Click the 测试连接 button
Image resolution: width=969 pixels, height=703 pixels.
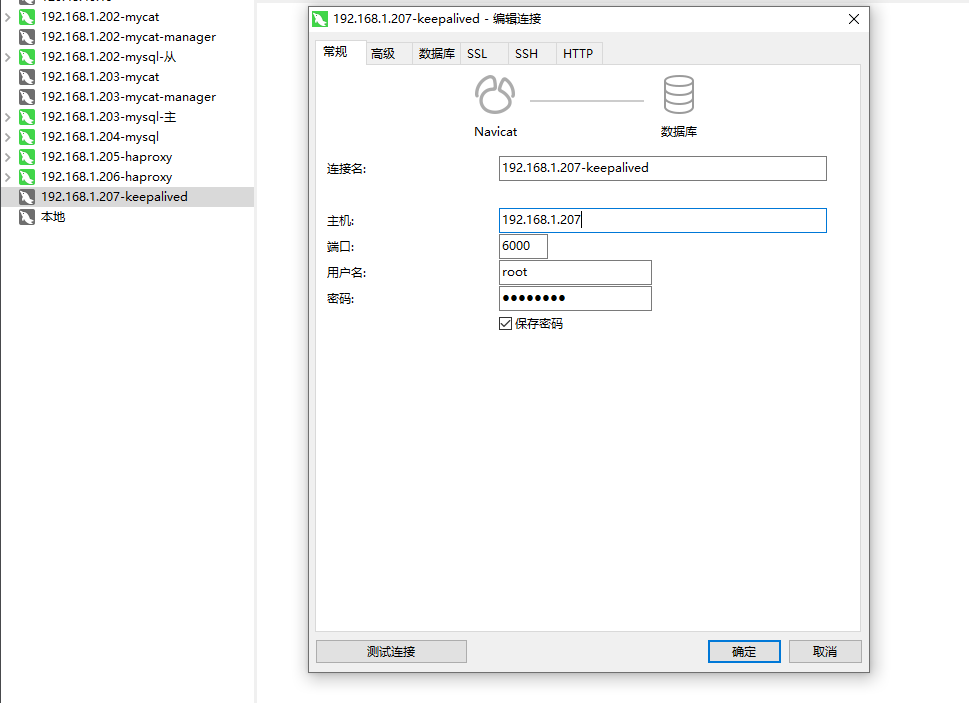click(391, 651)
